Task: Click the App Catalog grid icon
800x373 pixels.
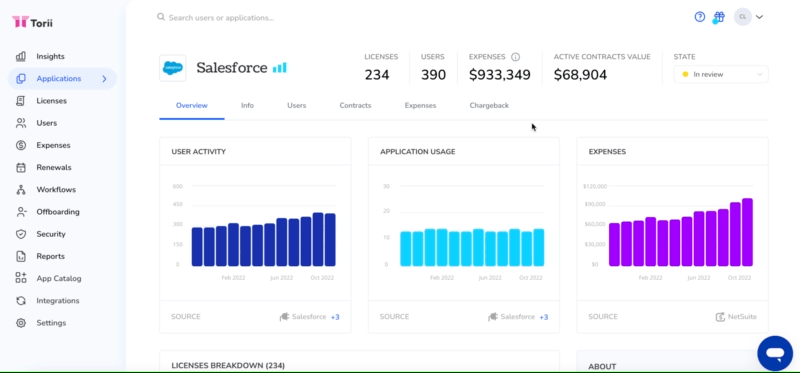Action: [x=20, y=278]
